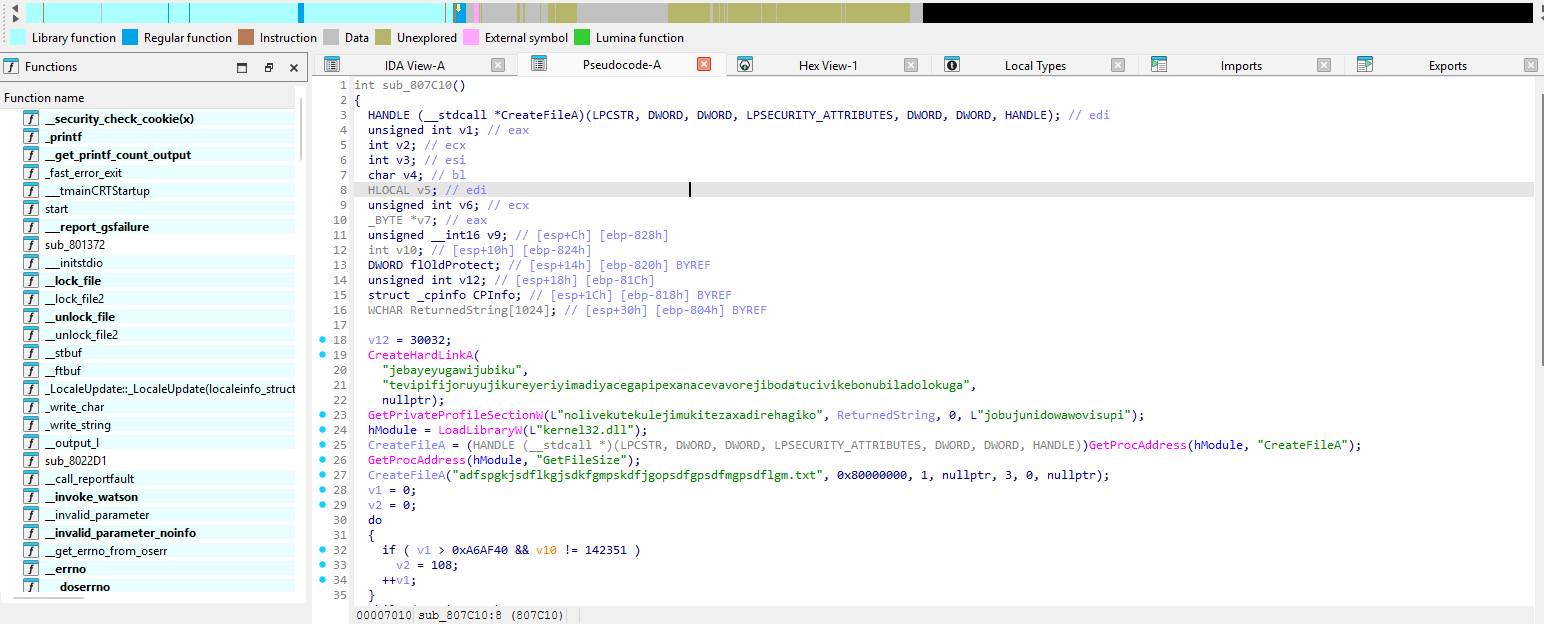
Task: Close the Hex View-1 tab
Action: (x=911, y=65)
